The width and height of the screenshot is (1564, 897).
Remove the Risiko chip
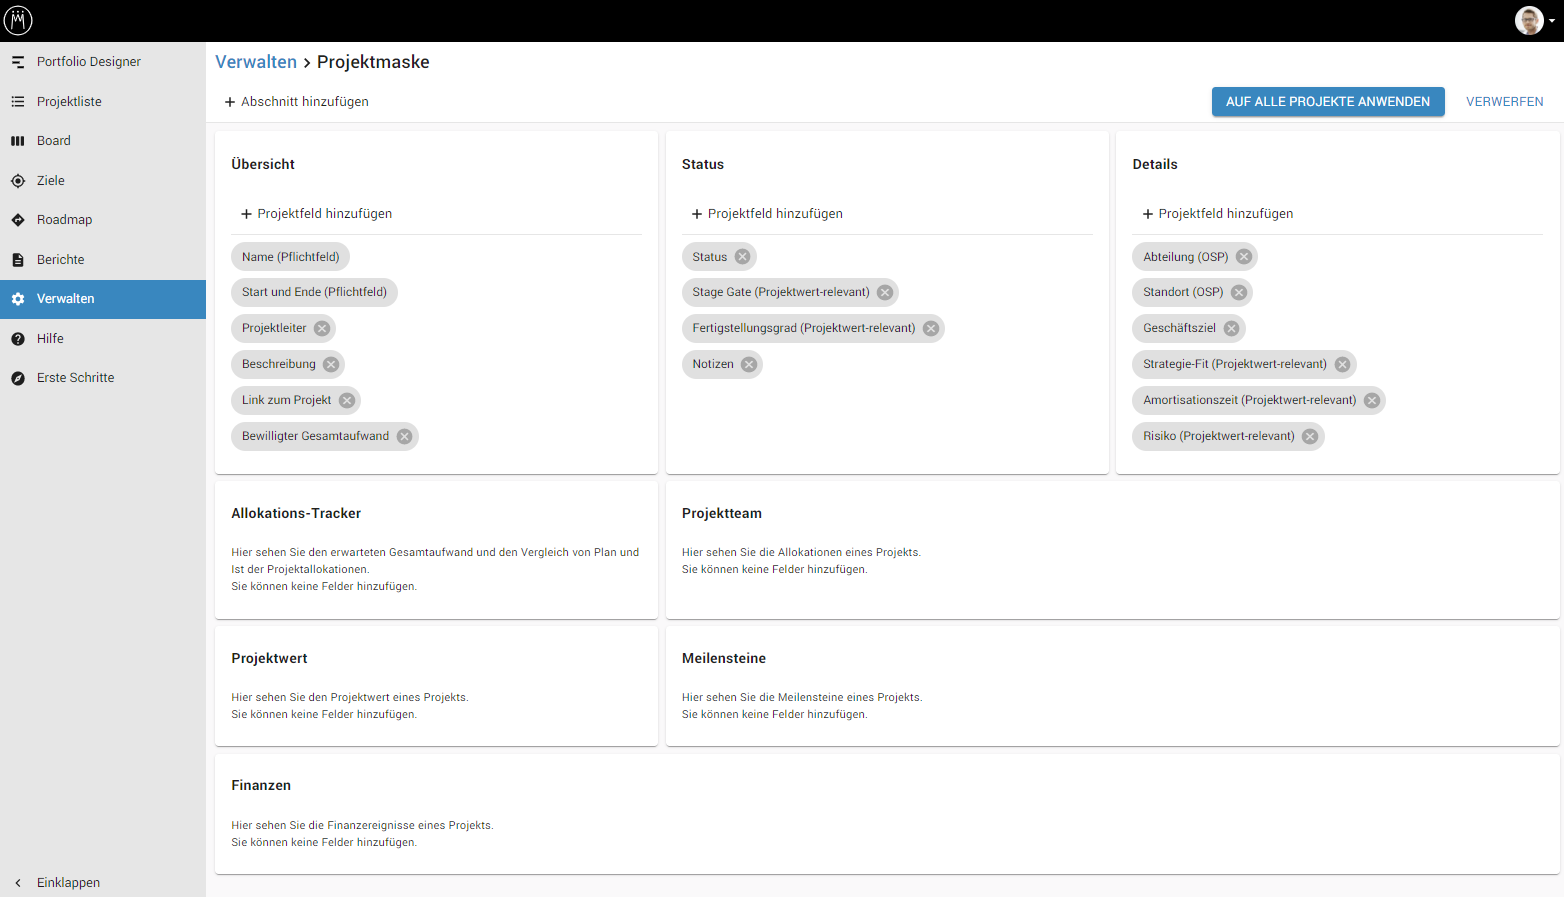click(1310, 436)
